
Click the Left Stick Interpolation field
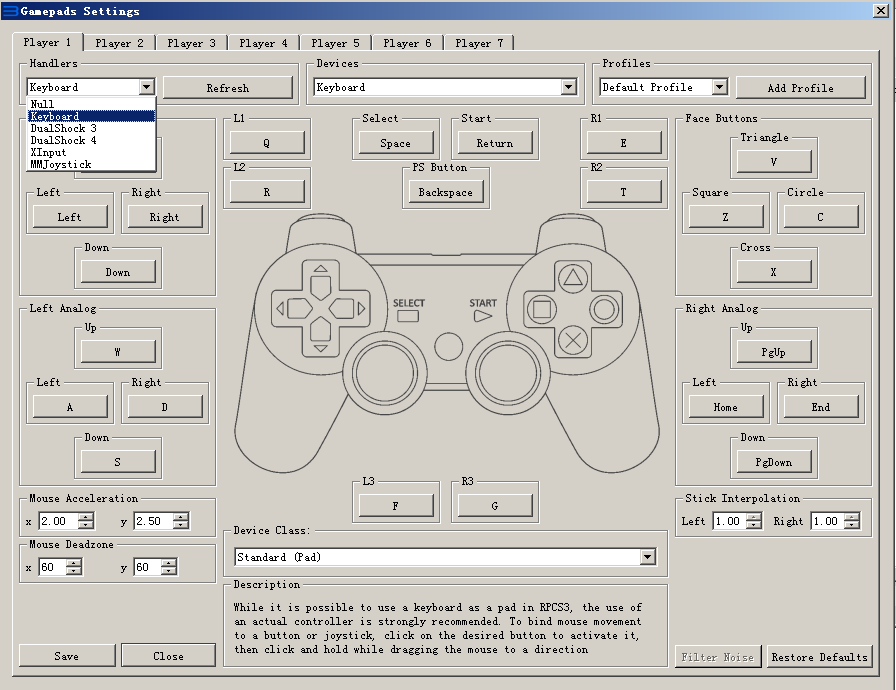(728, 521)
